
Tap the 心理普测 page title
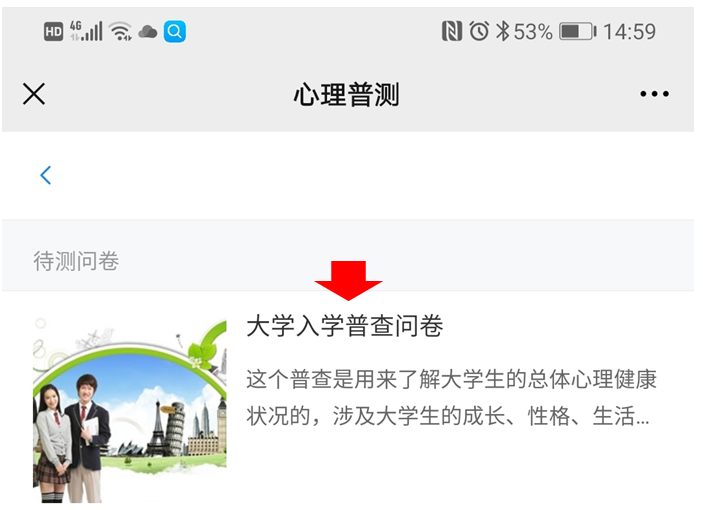[346, 95]
